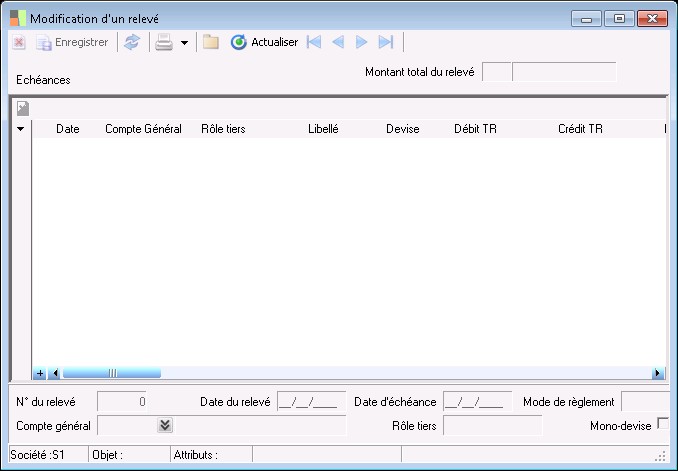This screenshot has width=678, height=471.
Task: Click the window resize grip corner
Action: [661, 456]
